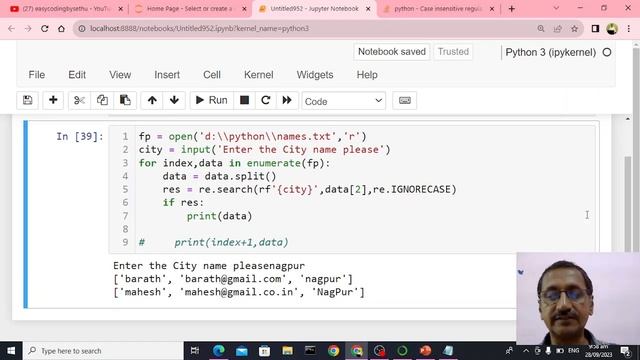640x360 pixels.
Task: Click the output line containing barath
Action: coord(233,279)
